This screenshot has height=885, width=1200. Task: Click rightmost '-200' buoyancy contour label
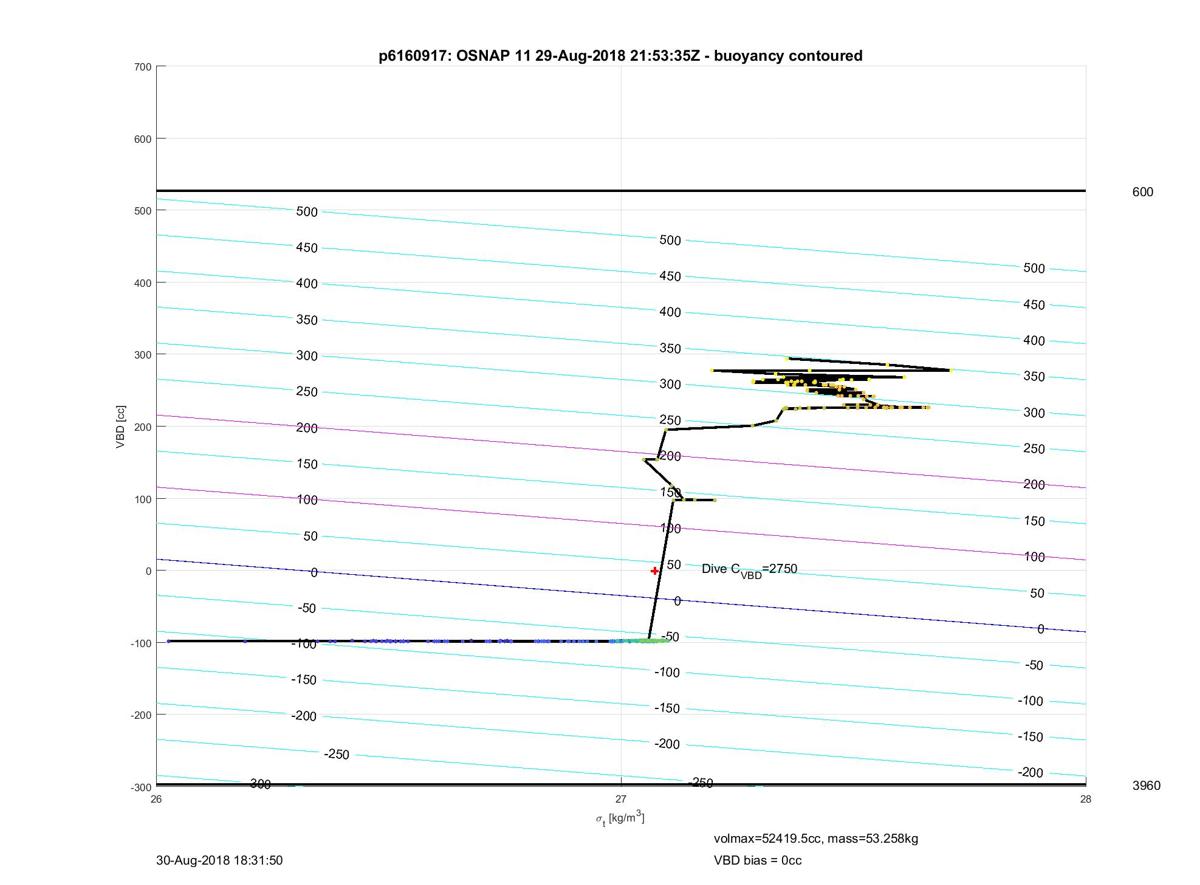pos(1030,773)
